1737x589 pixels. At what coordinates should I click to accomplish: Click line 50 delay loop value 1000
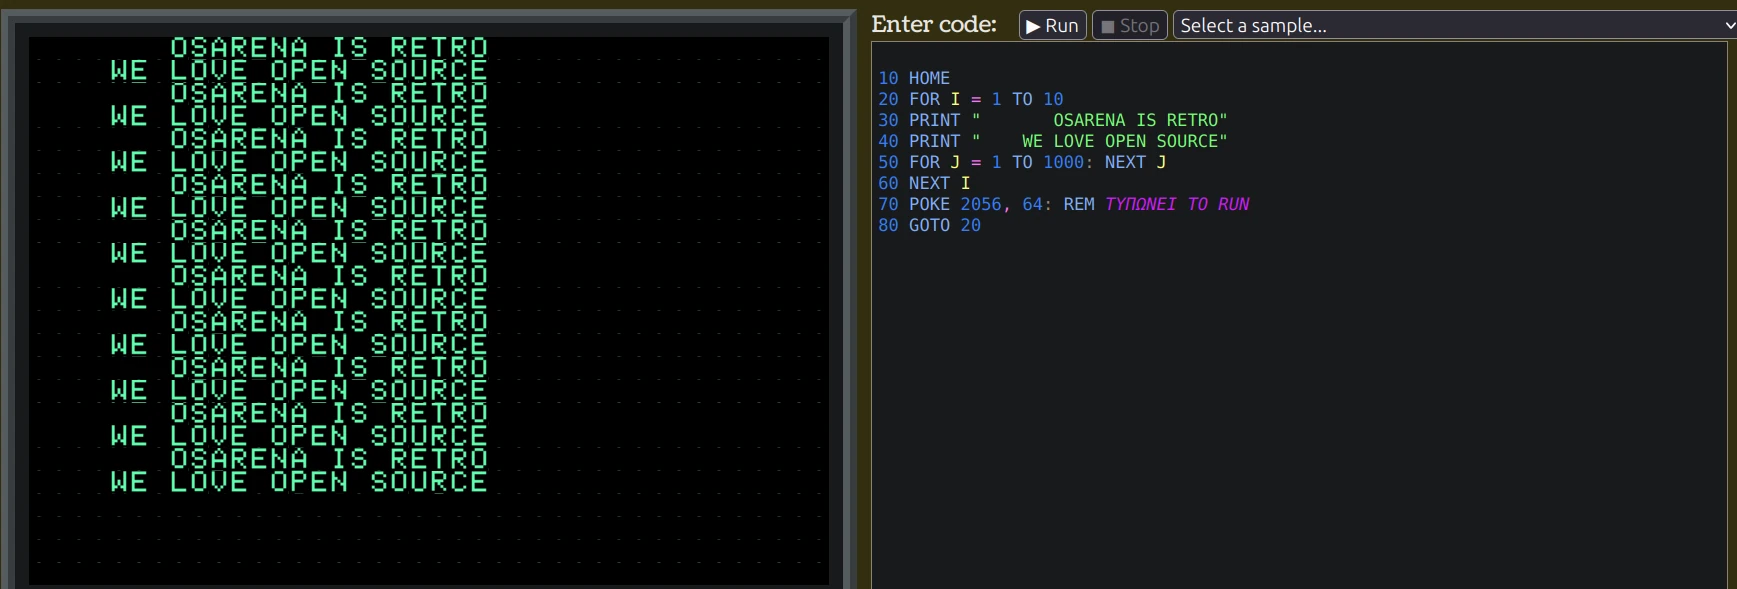coord(1063,162)
